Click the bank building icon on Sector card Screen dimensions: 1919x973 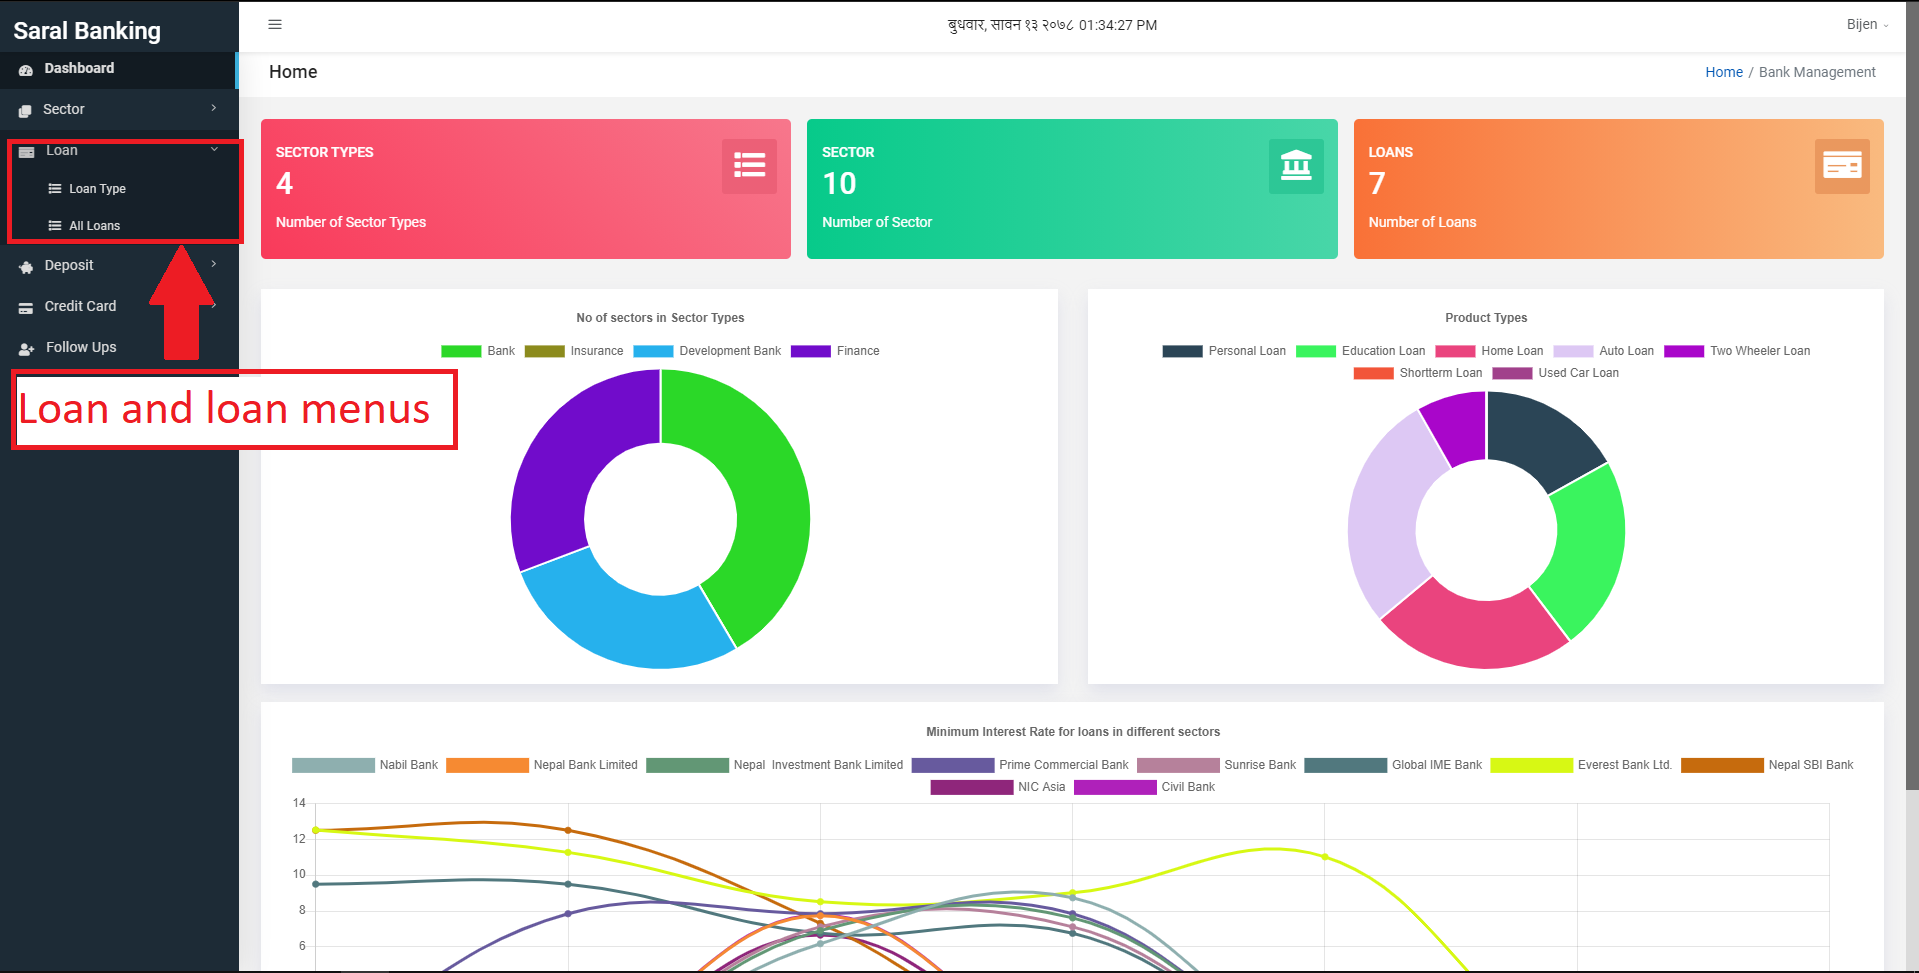tap(1296, 166)
